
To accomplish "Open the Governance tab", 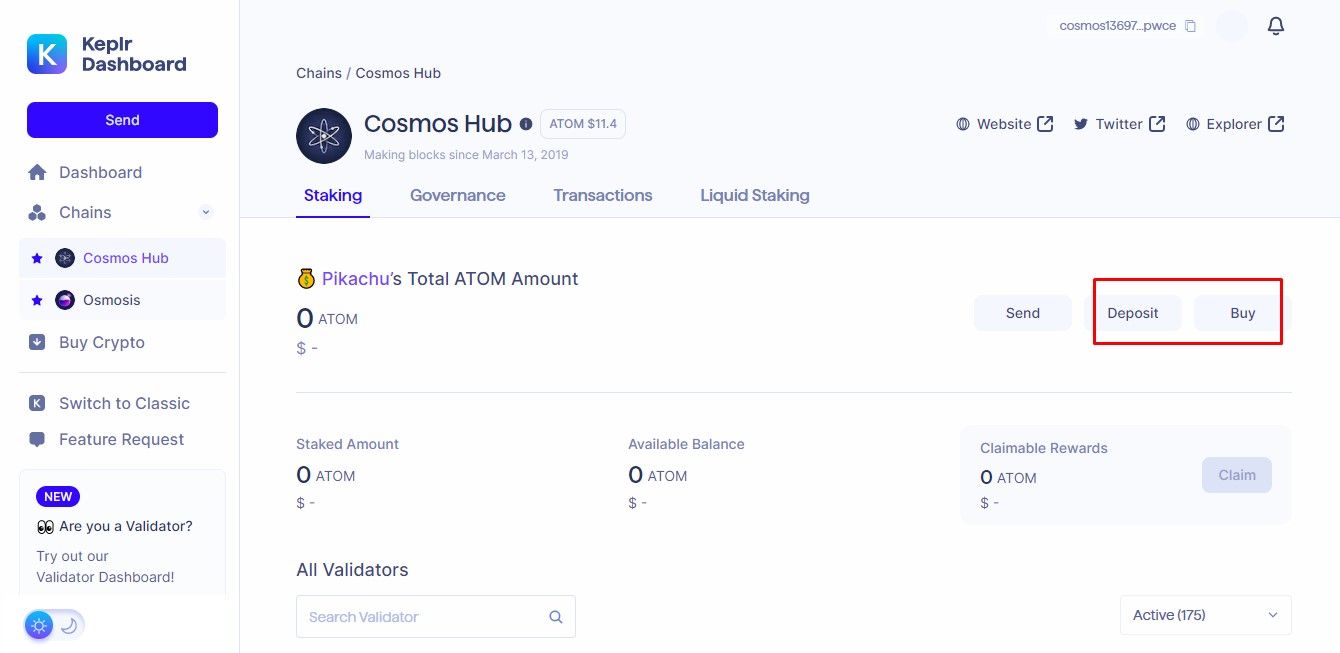I will coord(458,196).
